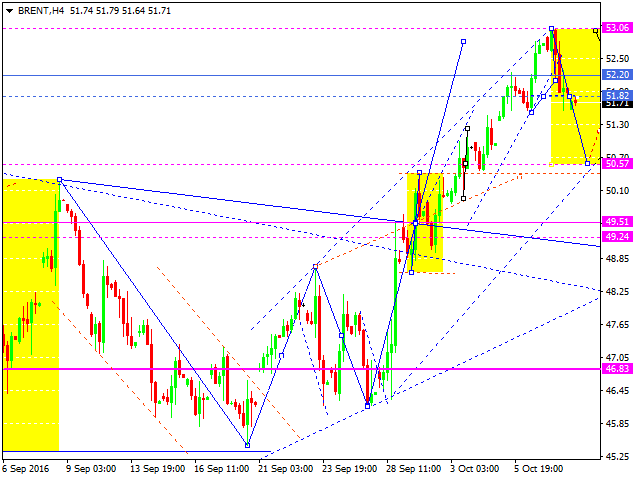
Task: Click the 52.50 price scale value
Action: (618, 59)
